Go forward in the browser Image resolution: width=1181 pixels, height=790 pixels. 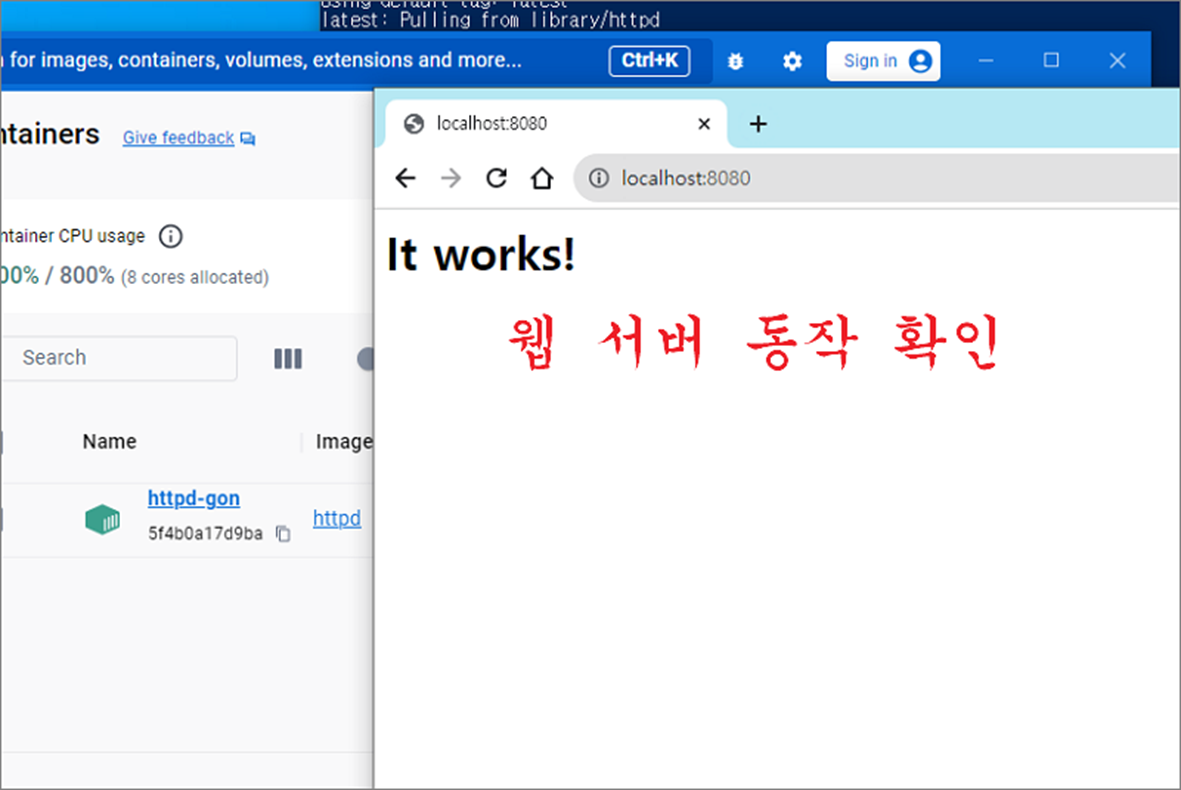point(450,178)
